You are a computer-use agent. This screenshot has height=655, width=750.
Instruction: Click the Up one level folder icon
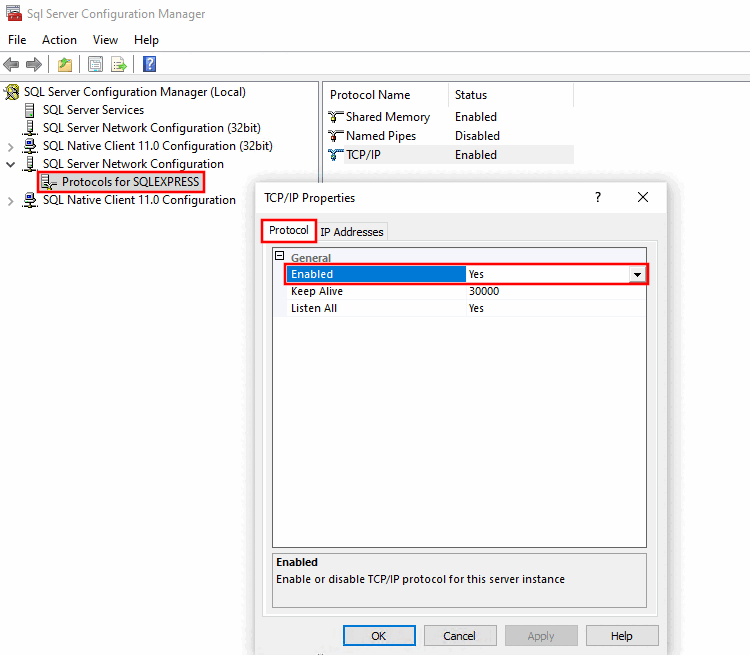coord(65,64)
